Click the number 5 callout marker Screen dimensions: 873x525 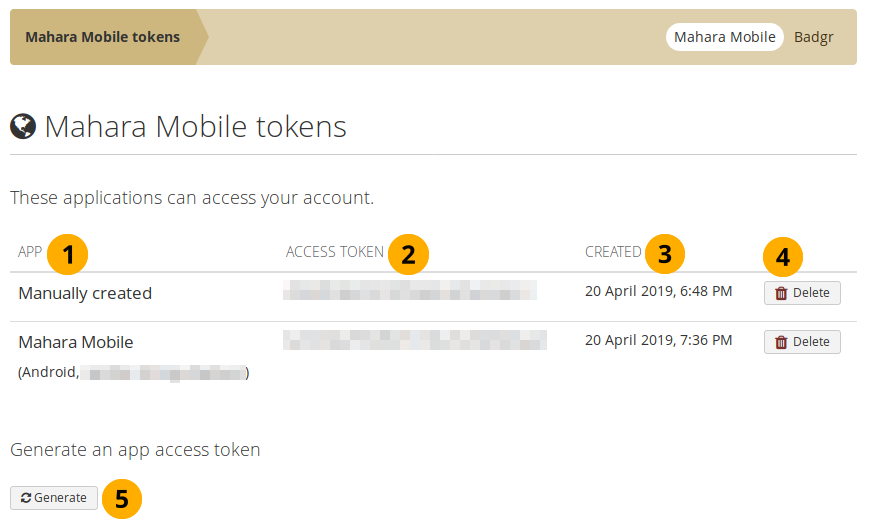point(122,499)
